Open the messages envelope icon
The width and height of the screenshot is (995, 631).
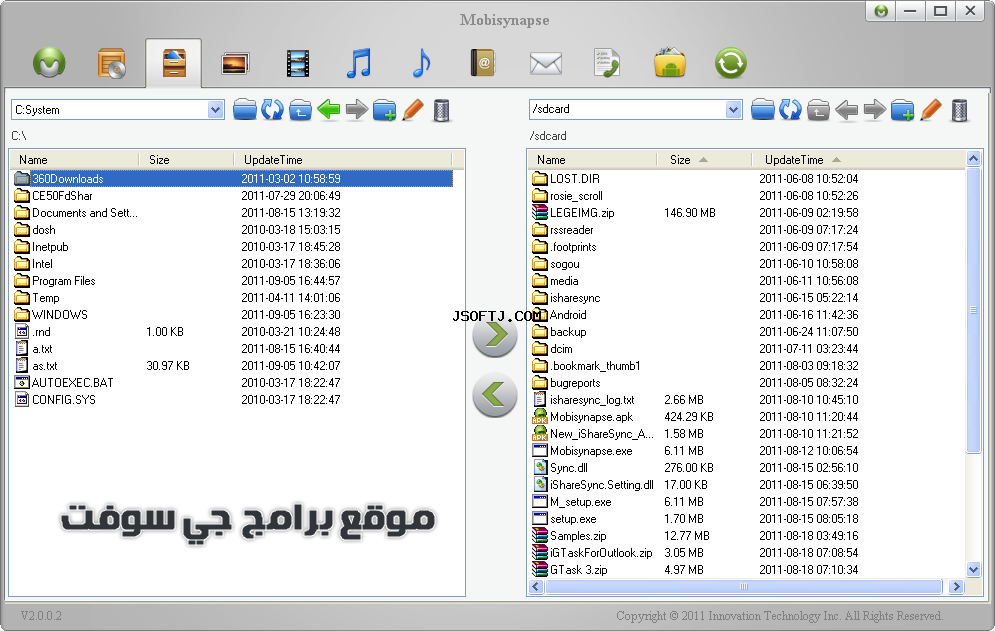click(x=545, y=64)
